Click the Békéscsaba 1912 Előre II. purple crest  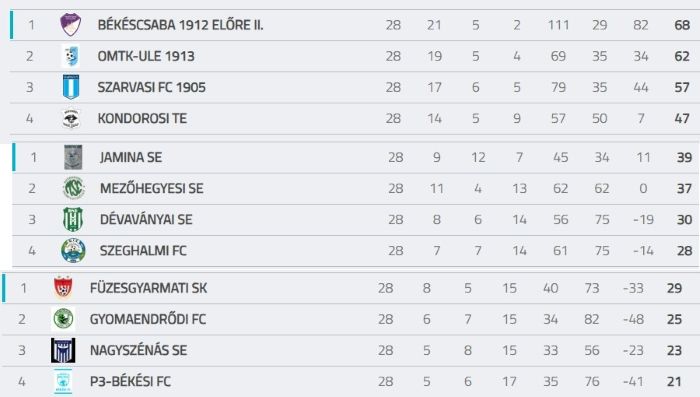[x=71, y=25]
